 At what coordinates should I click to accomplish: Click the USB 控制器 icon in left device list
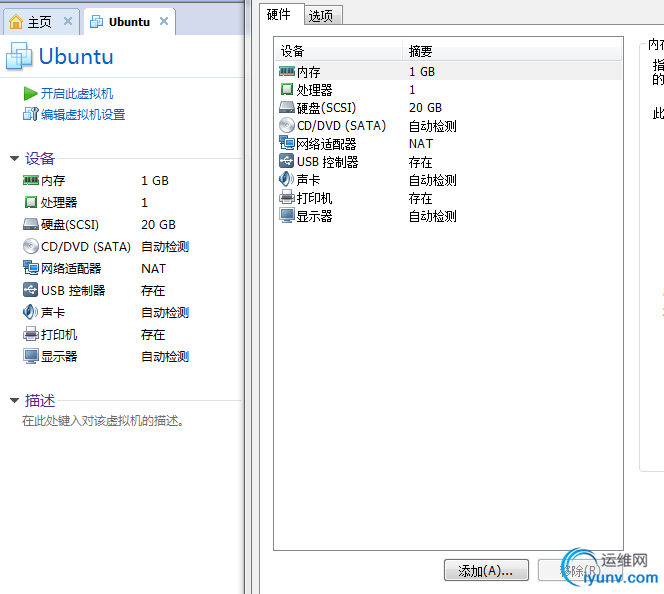(30, 290)
